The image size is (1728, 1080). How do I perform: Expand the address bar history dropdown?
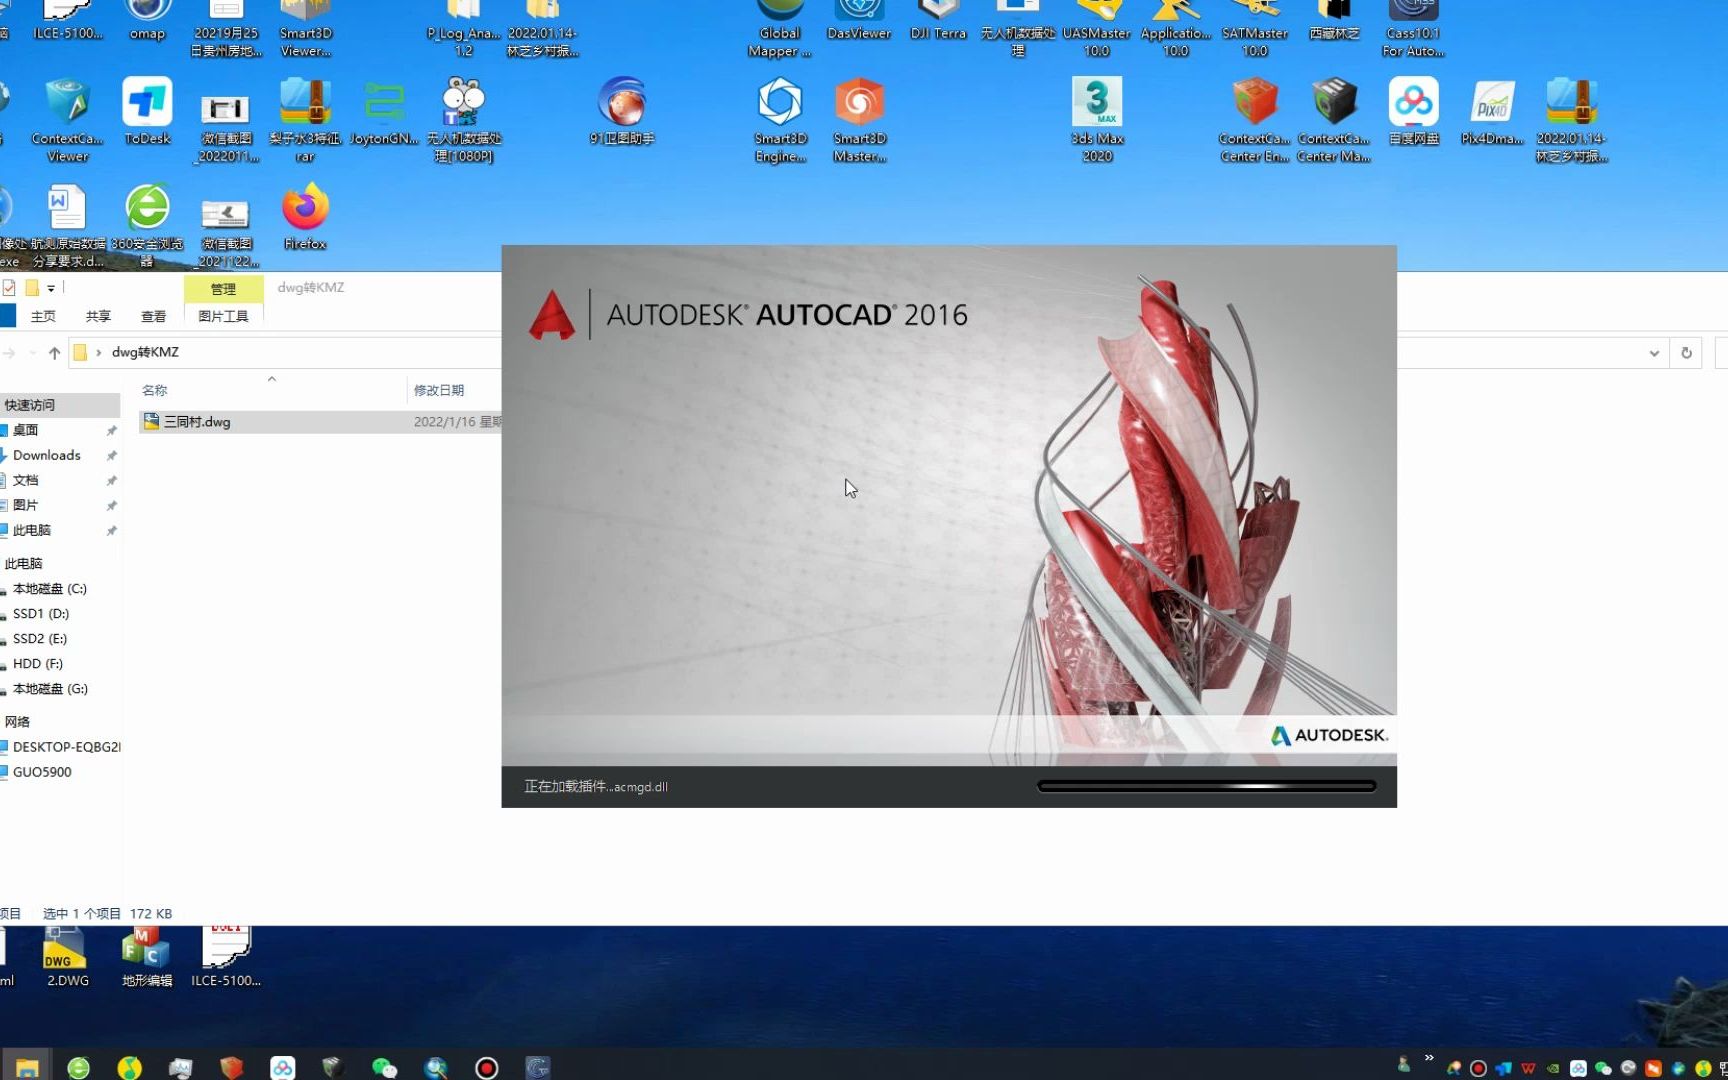click(x=1654, y=353)
